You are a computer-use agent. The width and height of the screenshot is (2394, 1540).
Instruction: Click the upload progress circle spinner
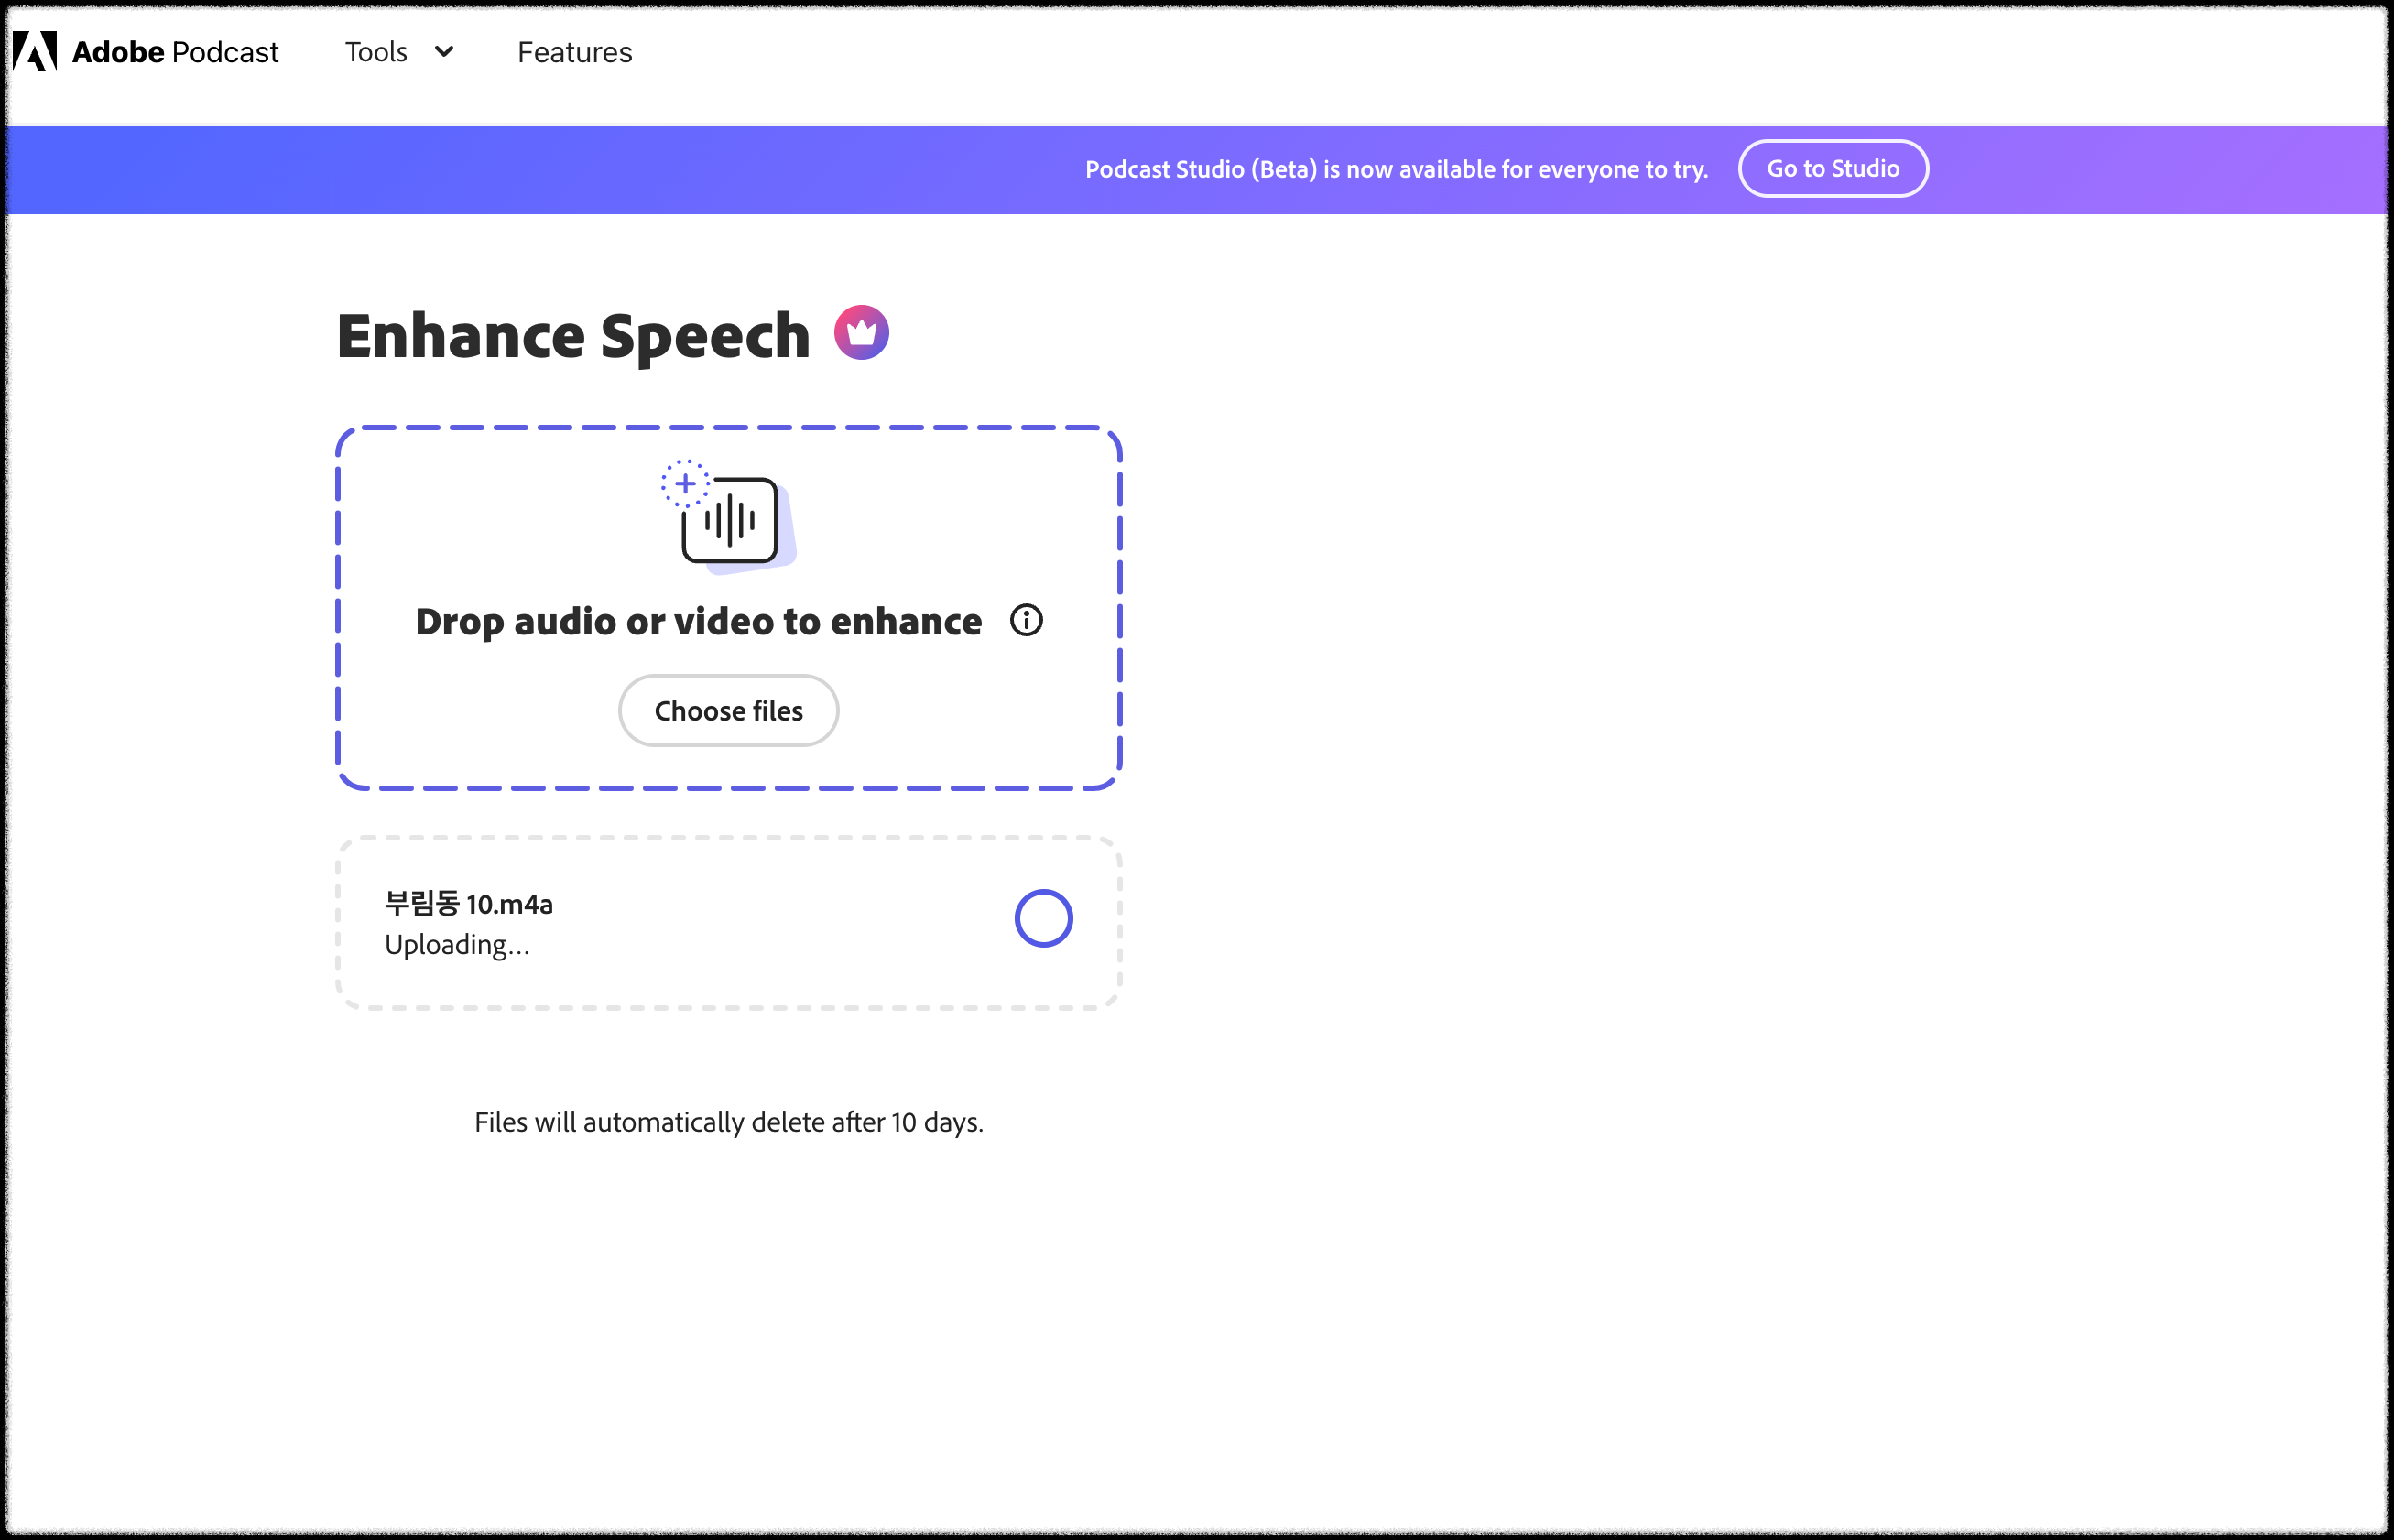[x=1043, y=918]
